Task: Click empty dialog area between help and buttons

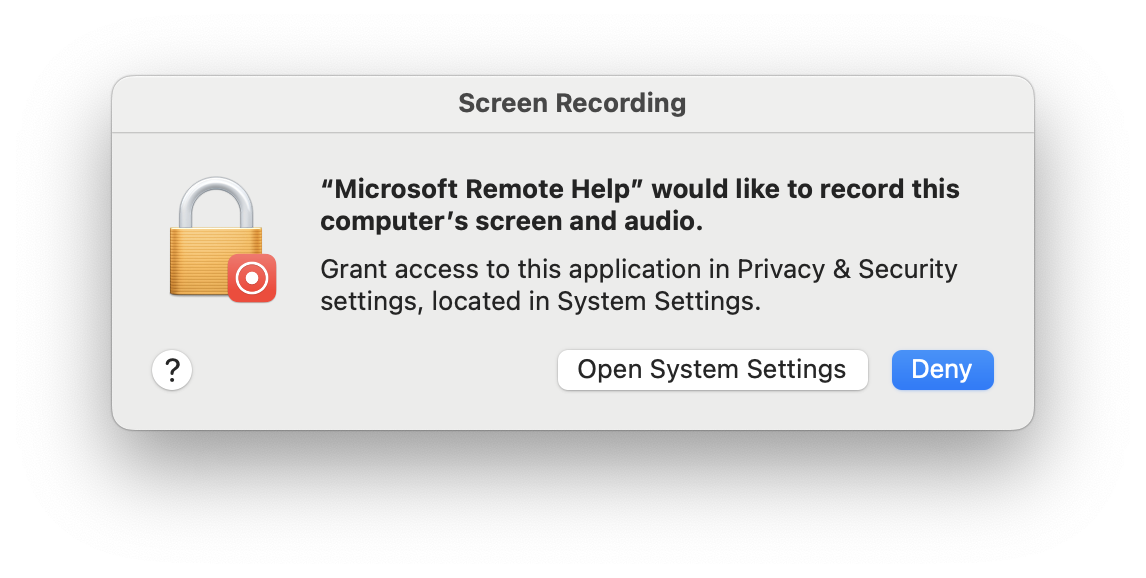Action: point(373,370)
